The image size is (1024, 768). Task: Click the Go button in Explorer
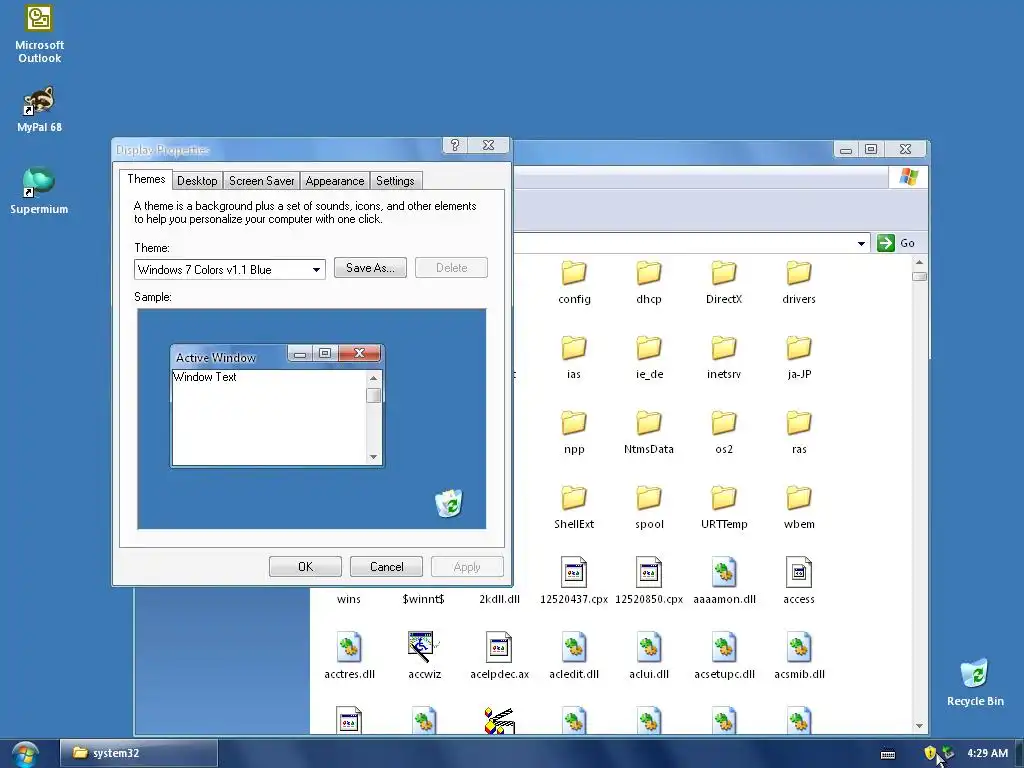coord(896,243)
